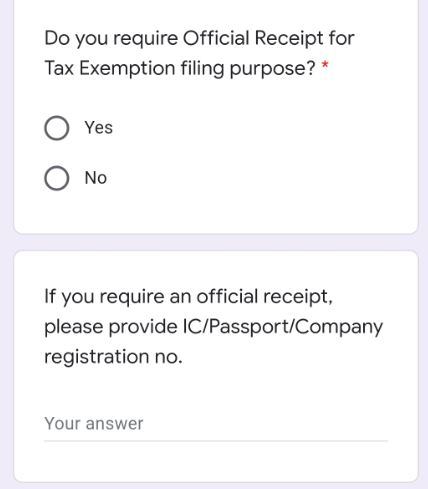Click the "please provide" words in second question

click(x=111, y=327)
